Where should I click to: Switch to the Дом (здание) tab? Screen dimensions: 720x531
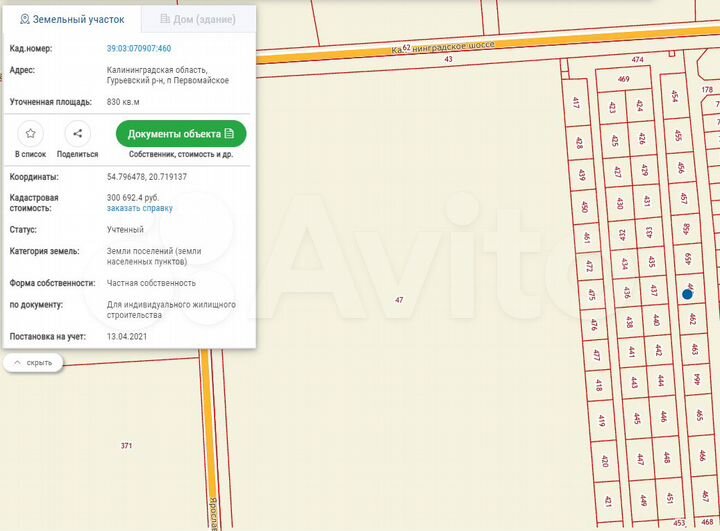tap(199, 19)
